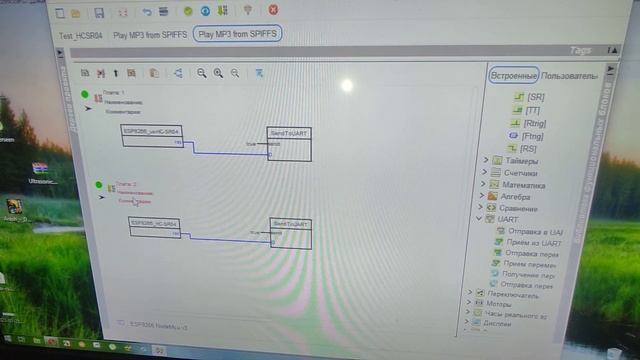Expand the Таймеры folder in blocks tree
This screenshot has width=640, height=360.
point(486,160)
